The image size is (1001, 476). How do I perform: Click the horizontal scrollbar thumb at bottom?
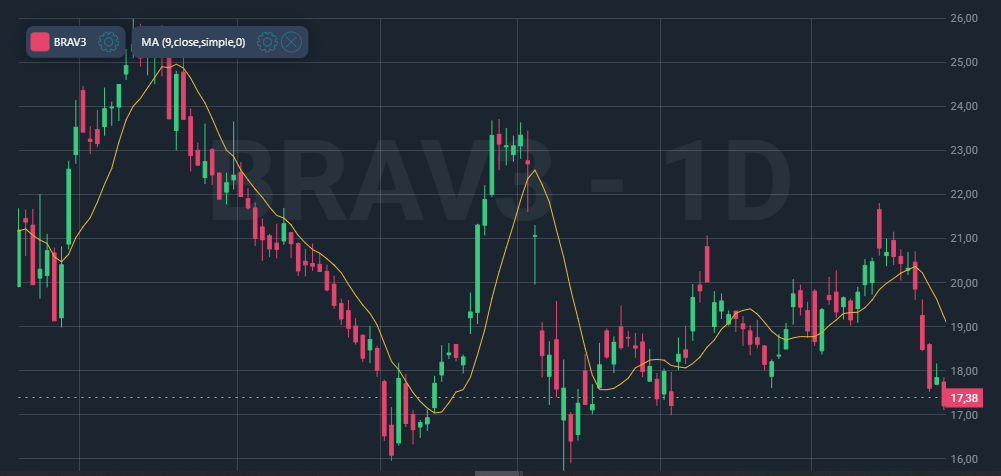click(499, 473)
